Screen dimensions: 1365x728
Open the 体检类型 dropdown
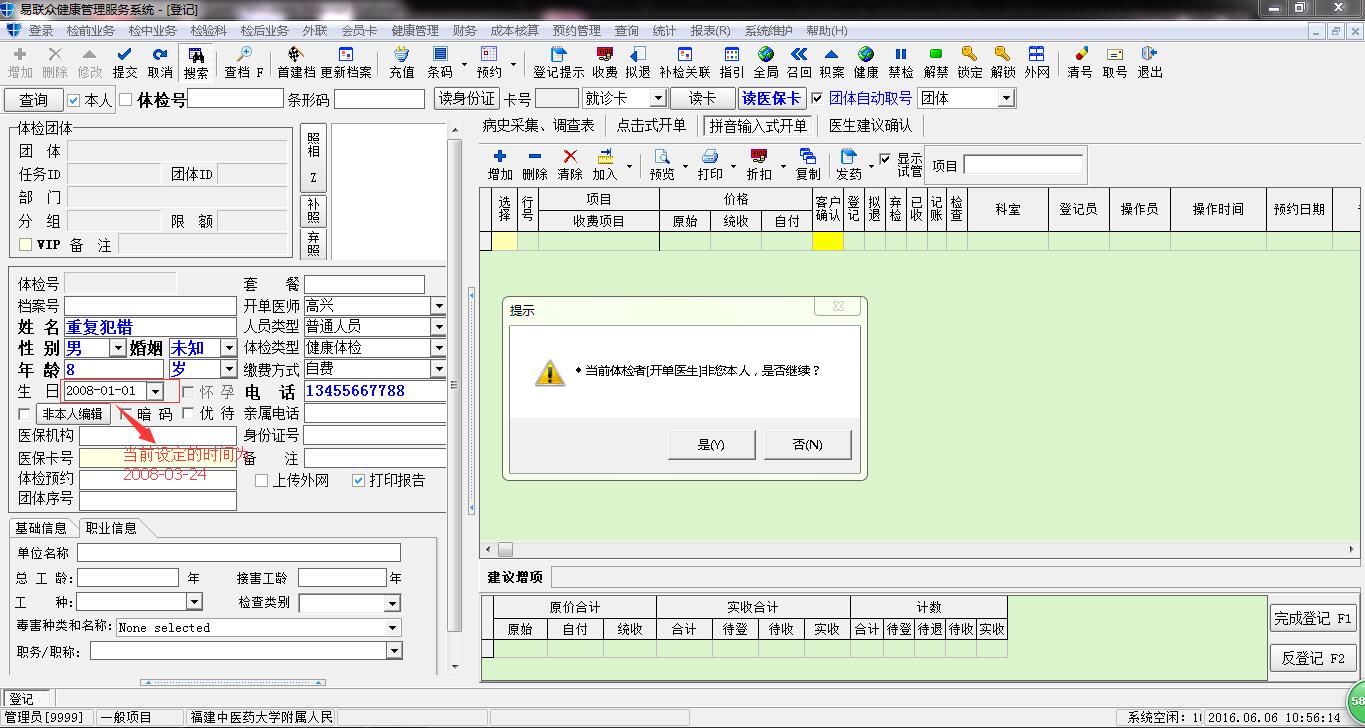click(x=438, y=348)
